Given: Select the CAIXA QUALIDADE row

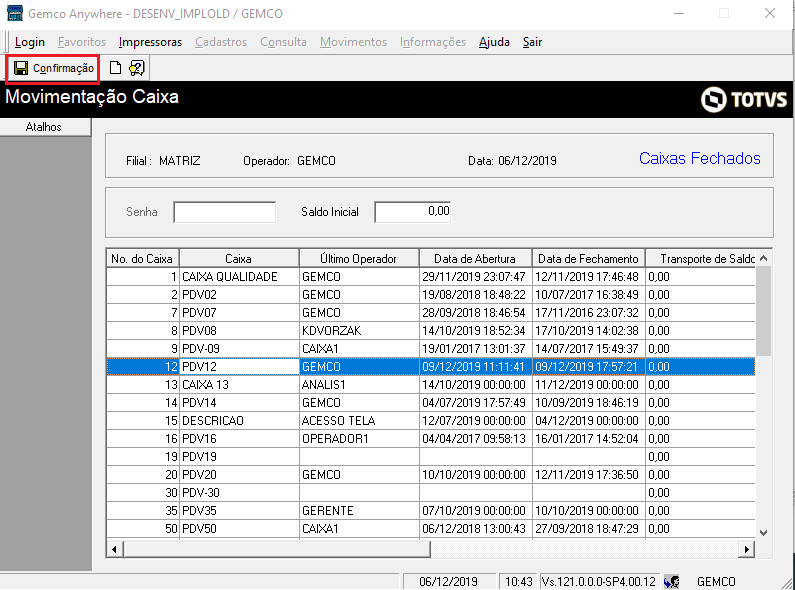Looking at the screenshot, I should click(430, 277).
